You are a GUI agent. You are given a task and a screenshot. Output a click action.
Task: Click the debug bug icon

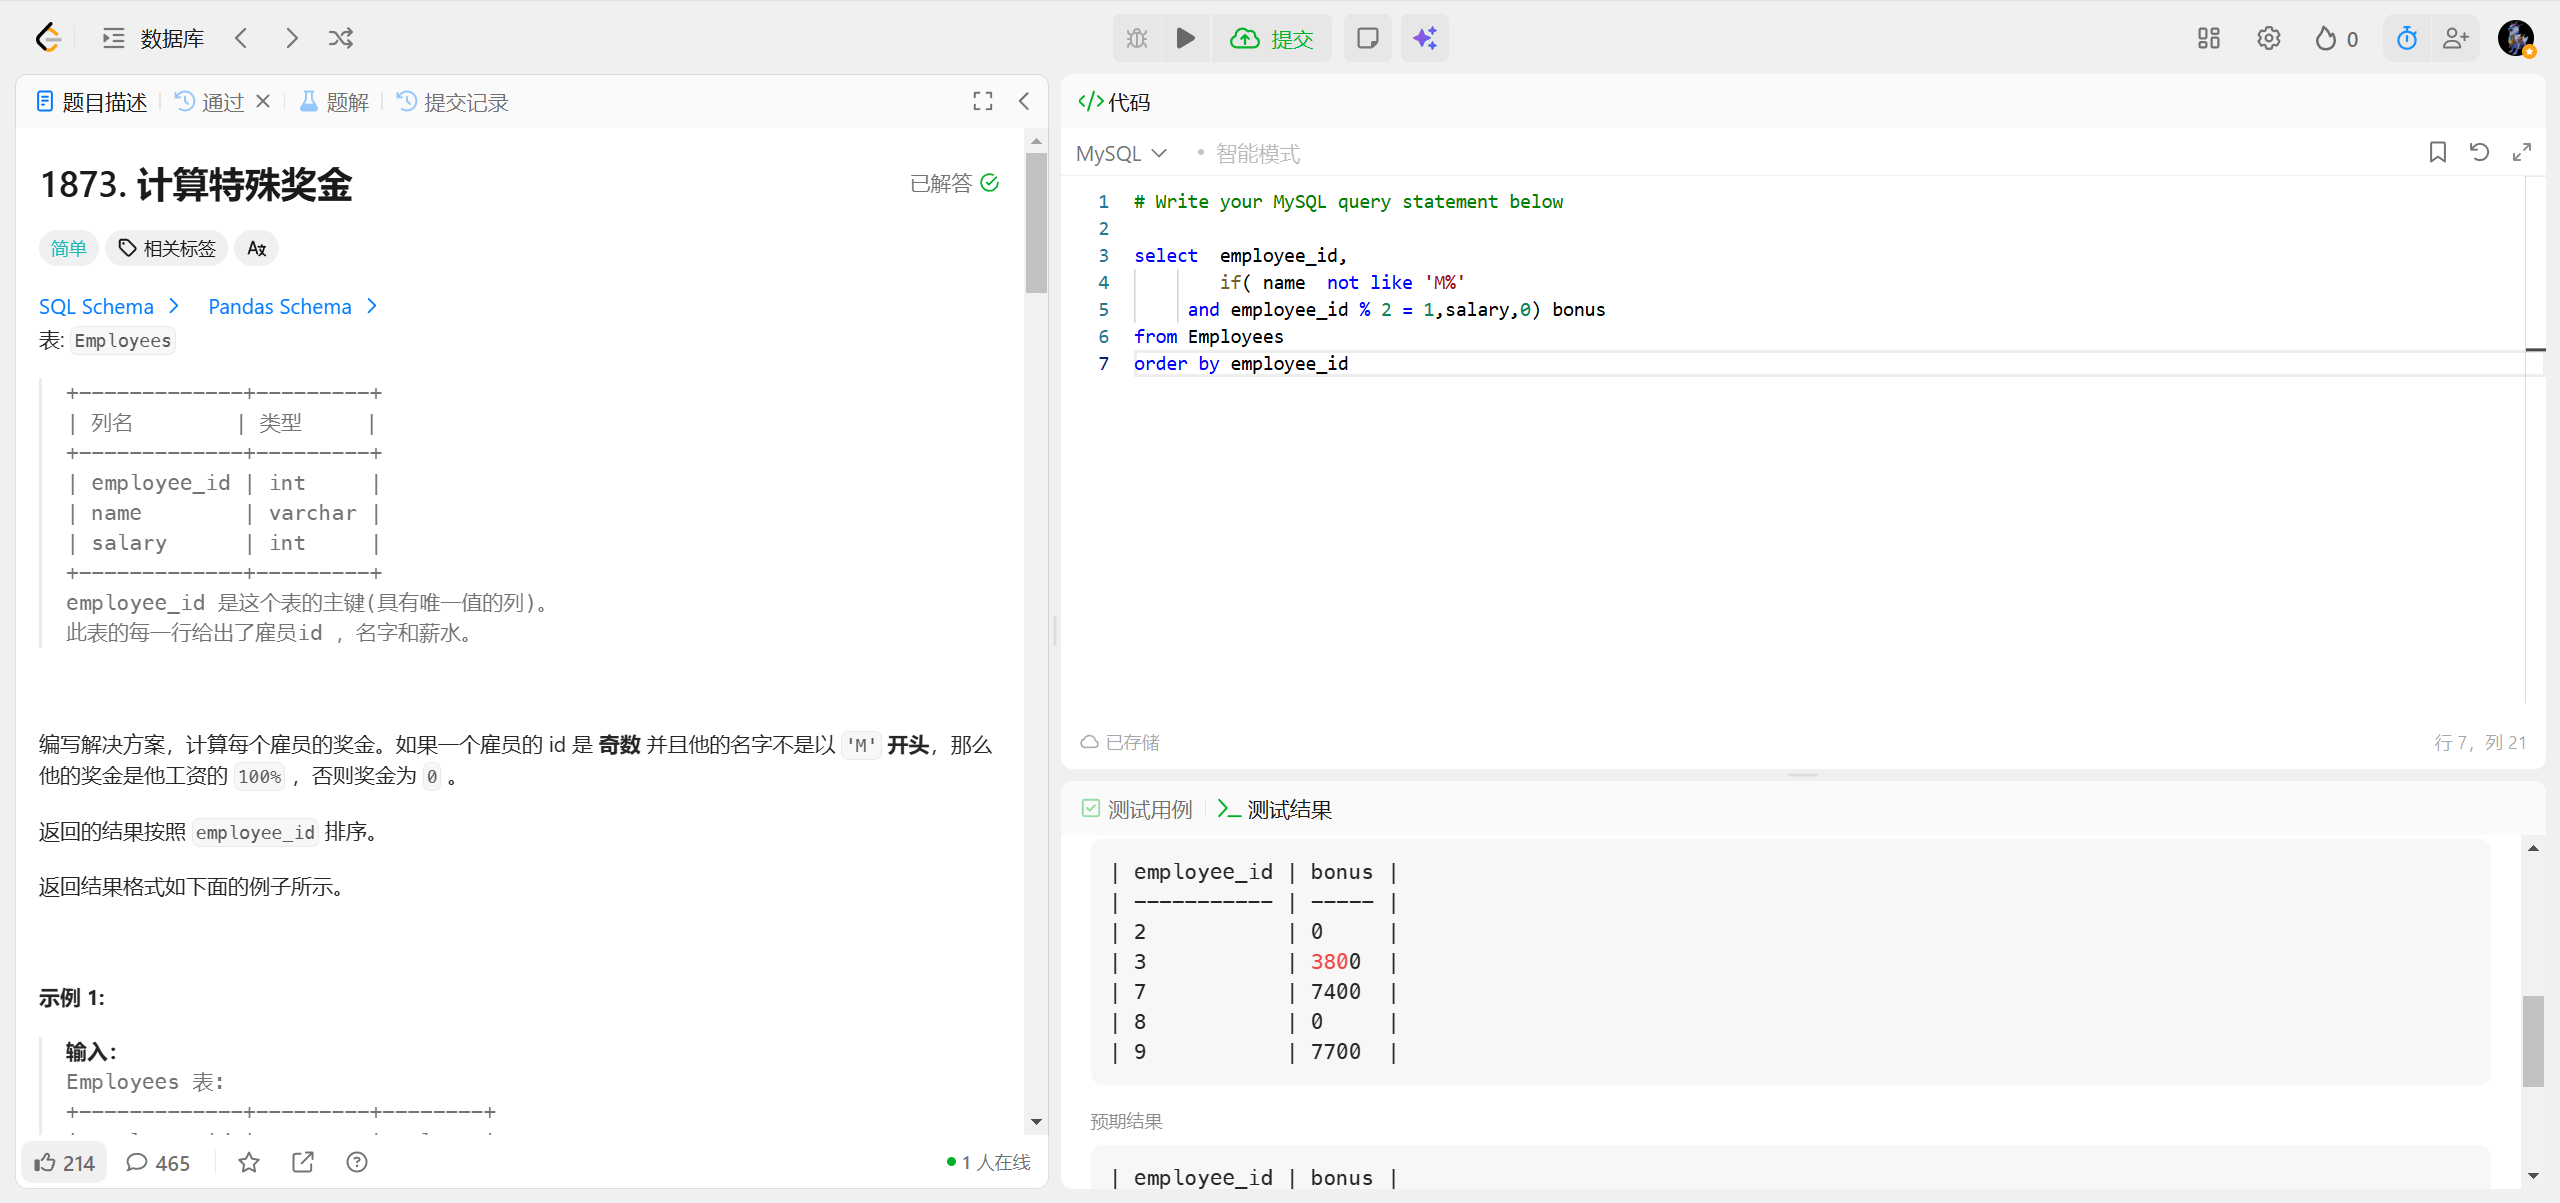point(1137,38)
